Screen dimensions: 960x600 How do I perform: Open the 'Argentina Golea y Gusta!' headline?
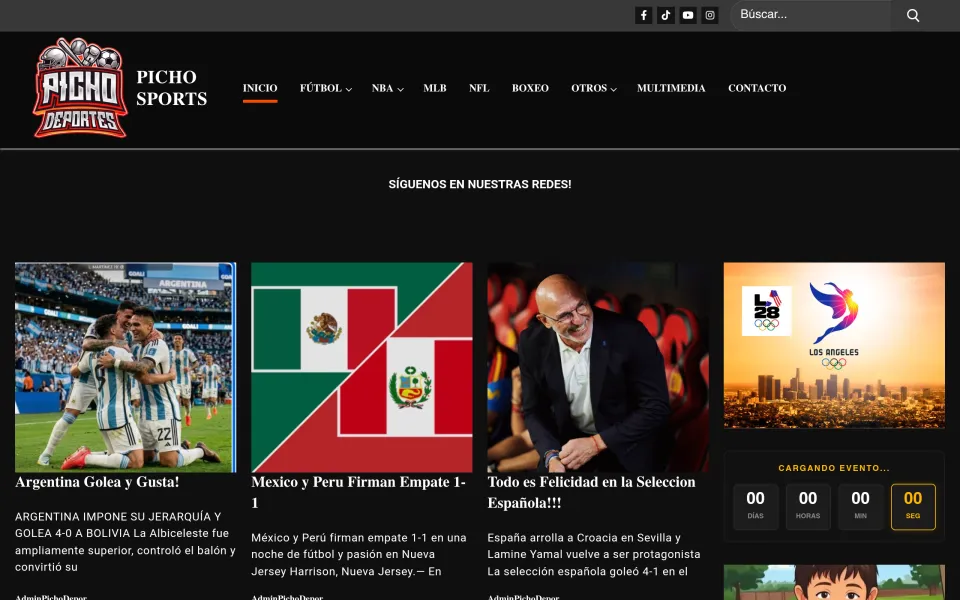tap(97, 482)
